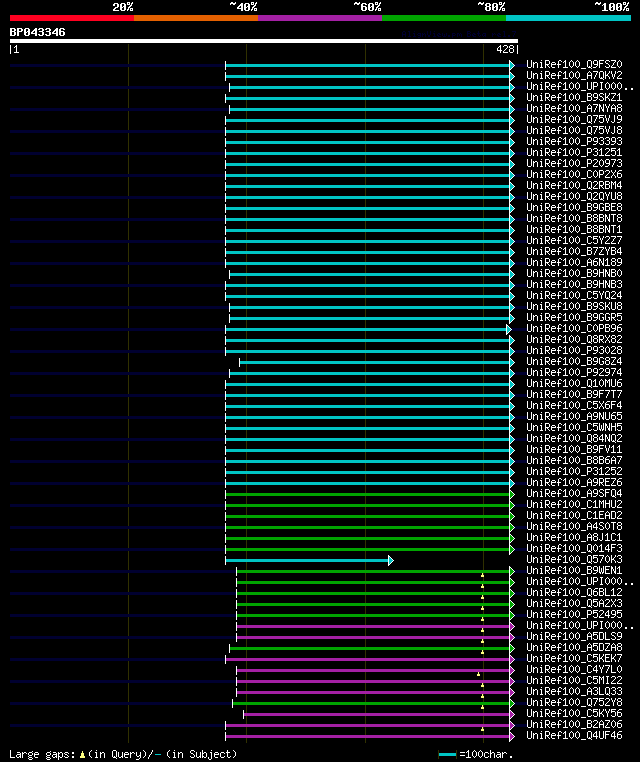Select the UniRef100_B8BNT1 label

[574, 229]
